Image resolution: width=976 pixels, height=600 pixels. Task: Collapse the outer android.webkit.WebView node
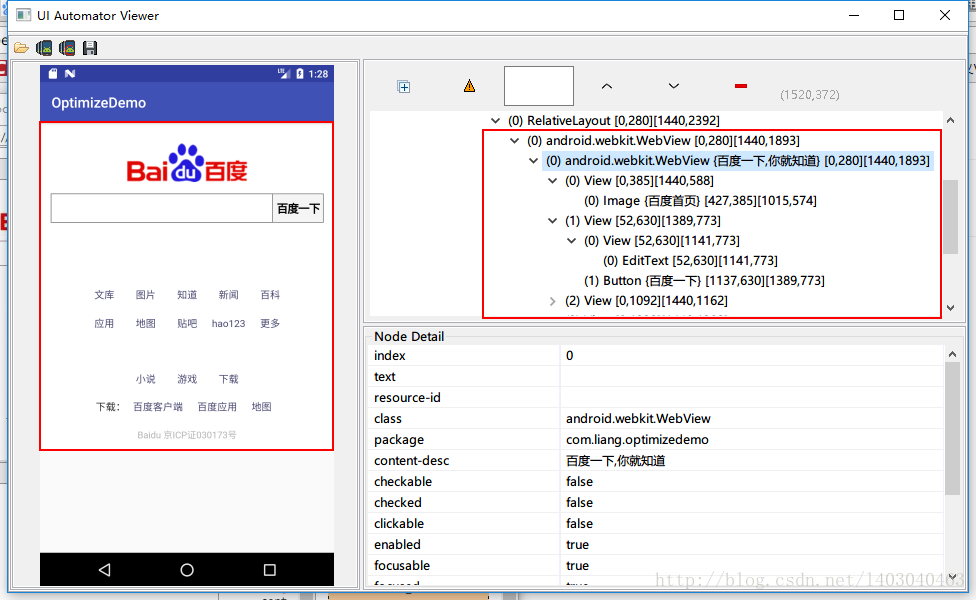[x=515, y=141]
